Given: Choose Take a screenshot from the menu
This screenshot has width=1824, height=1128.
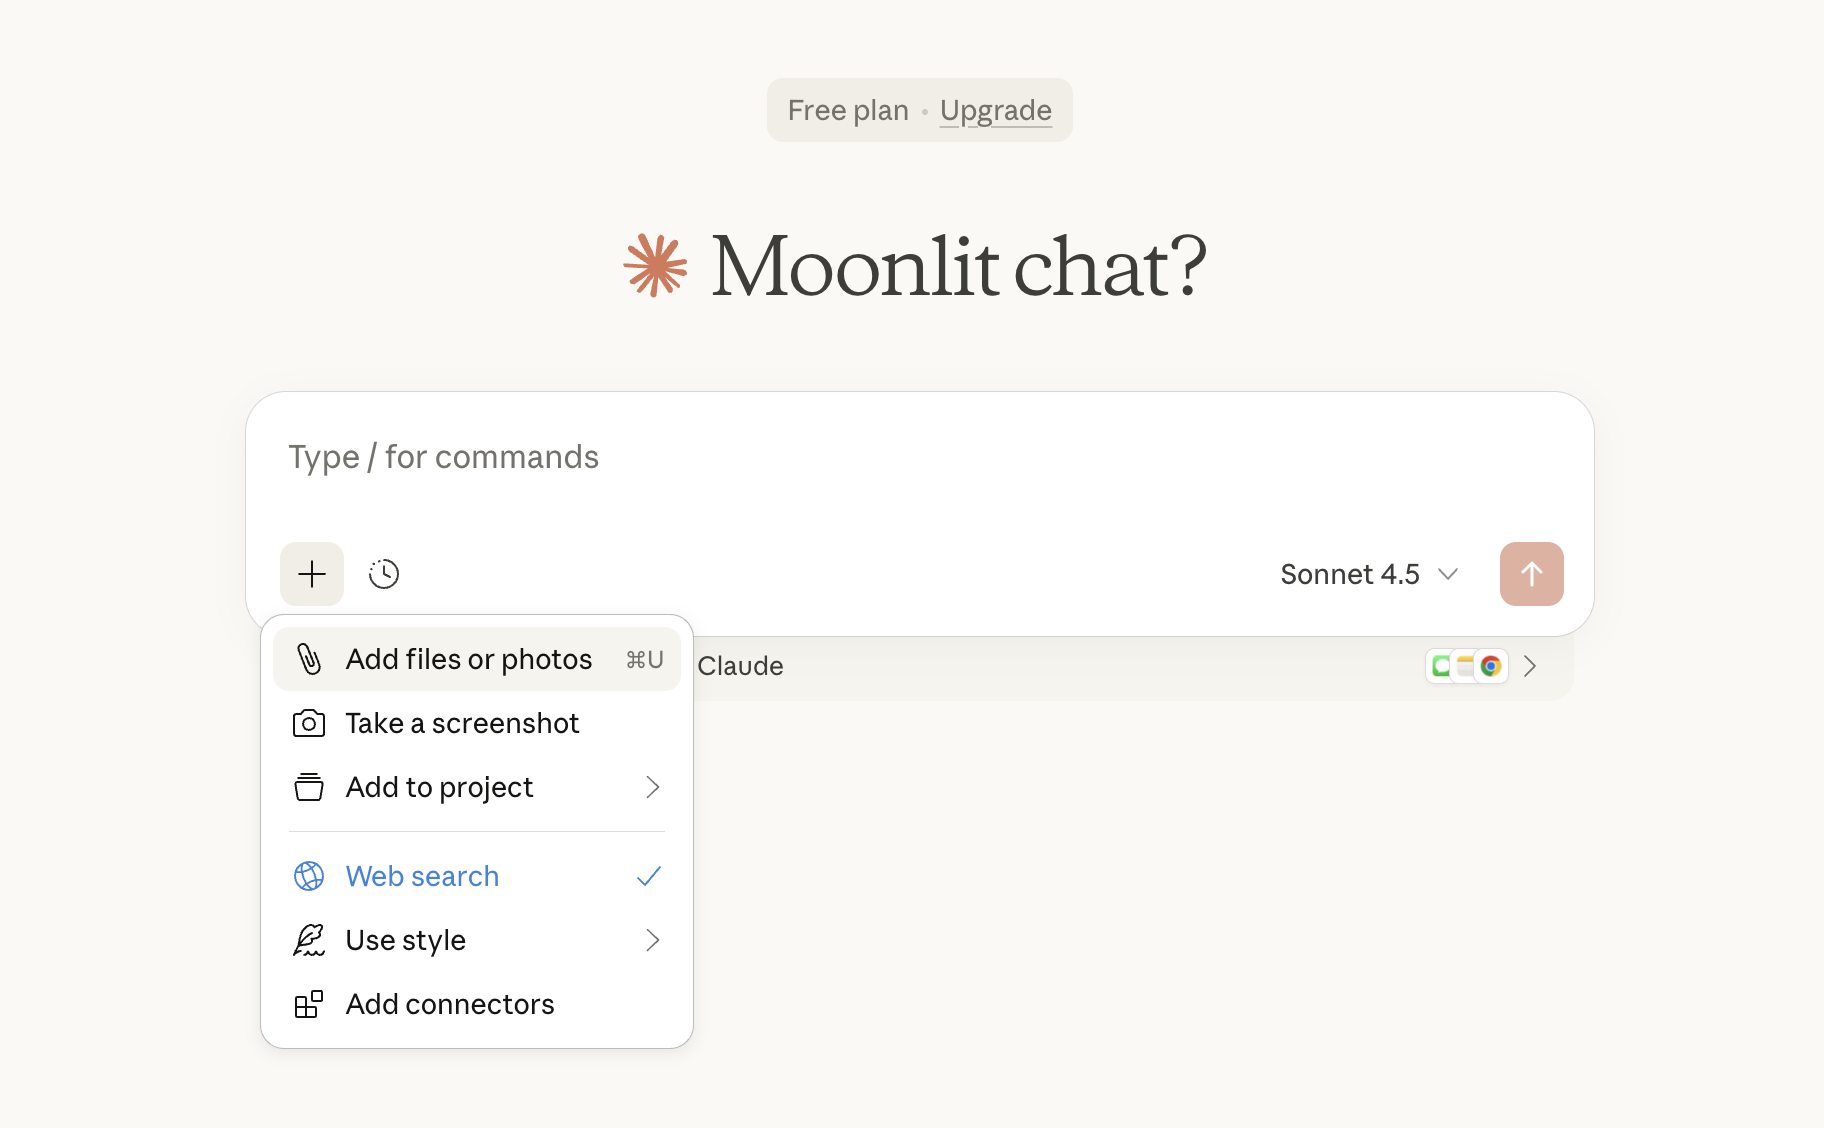Looking at the screenshot, I should click(462, 723).
